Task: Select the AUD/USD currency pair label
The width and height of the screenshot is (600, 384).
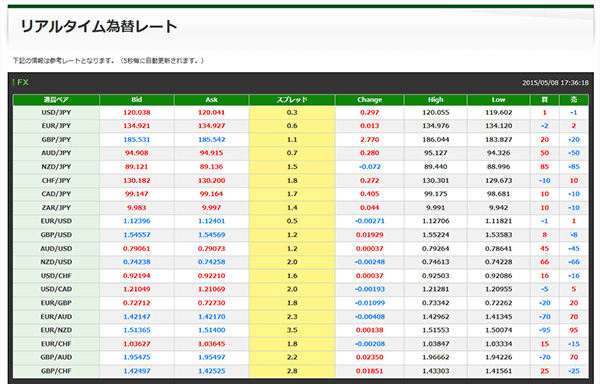Action: (56, 249)
